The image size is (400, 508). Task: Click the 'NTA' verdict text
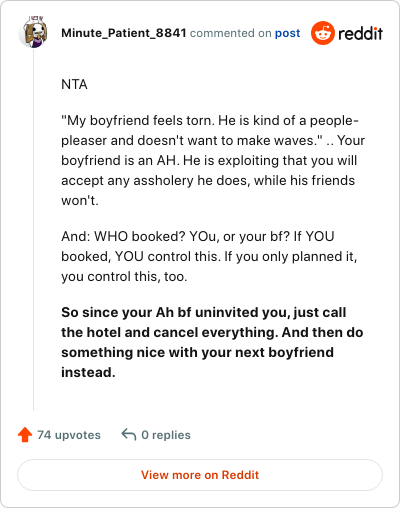[x=74, y=84]
